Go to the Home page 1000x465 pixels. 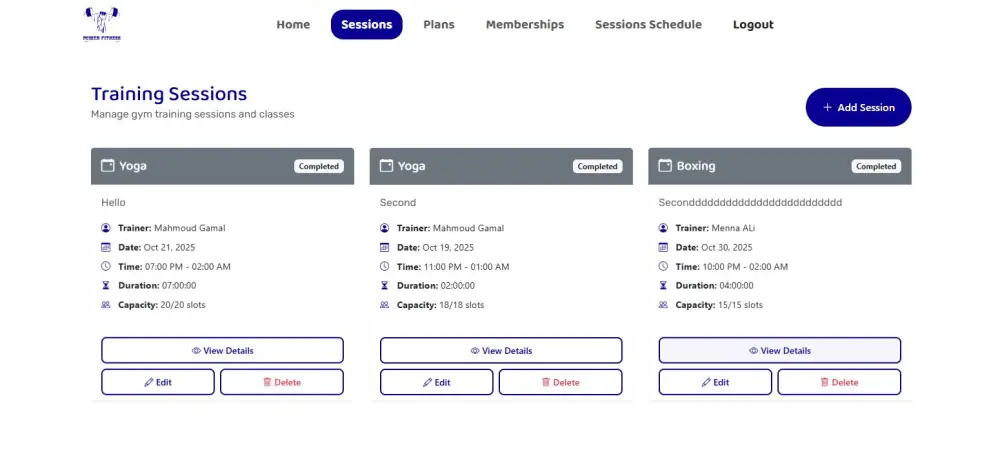(293, 25)
